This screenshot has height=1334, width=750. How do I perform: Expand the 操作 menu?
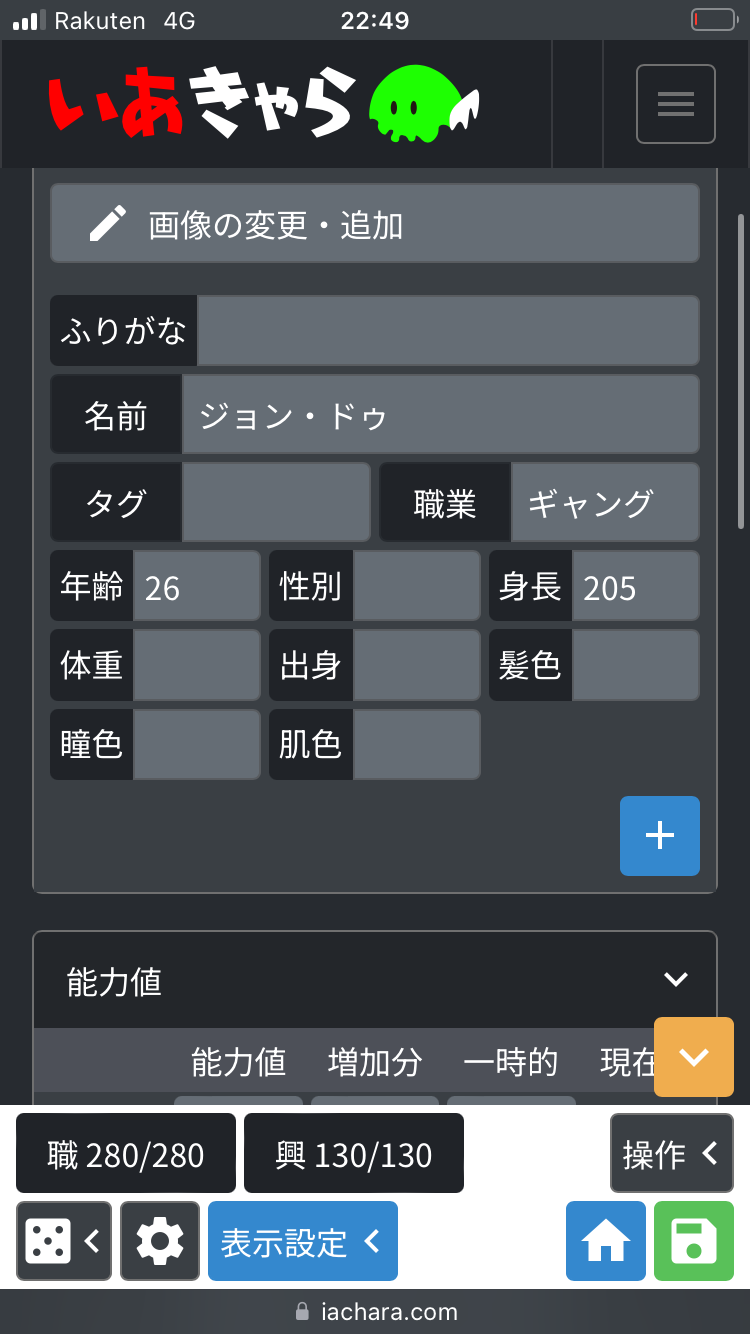pos(671,1154)
